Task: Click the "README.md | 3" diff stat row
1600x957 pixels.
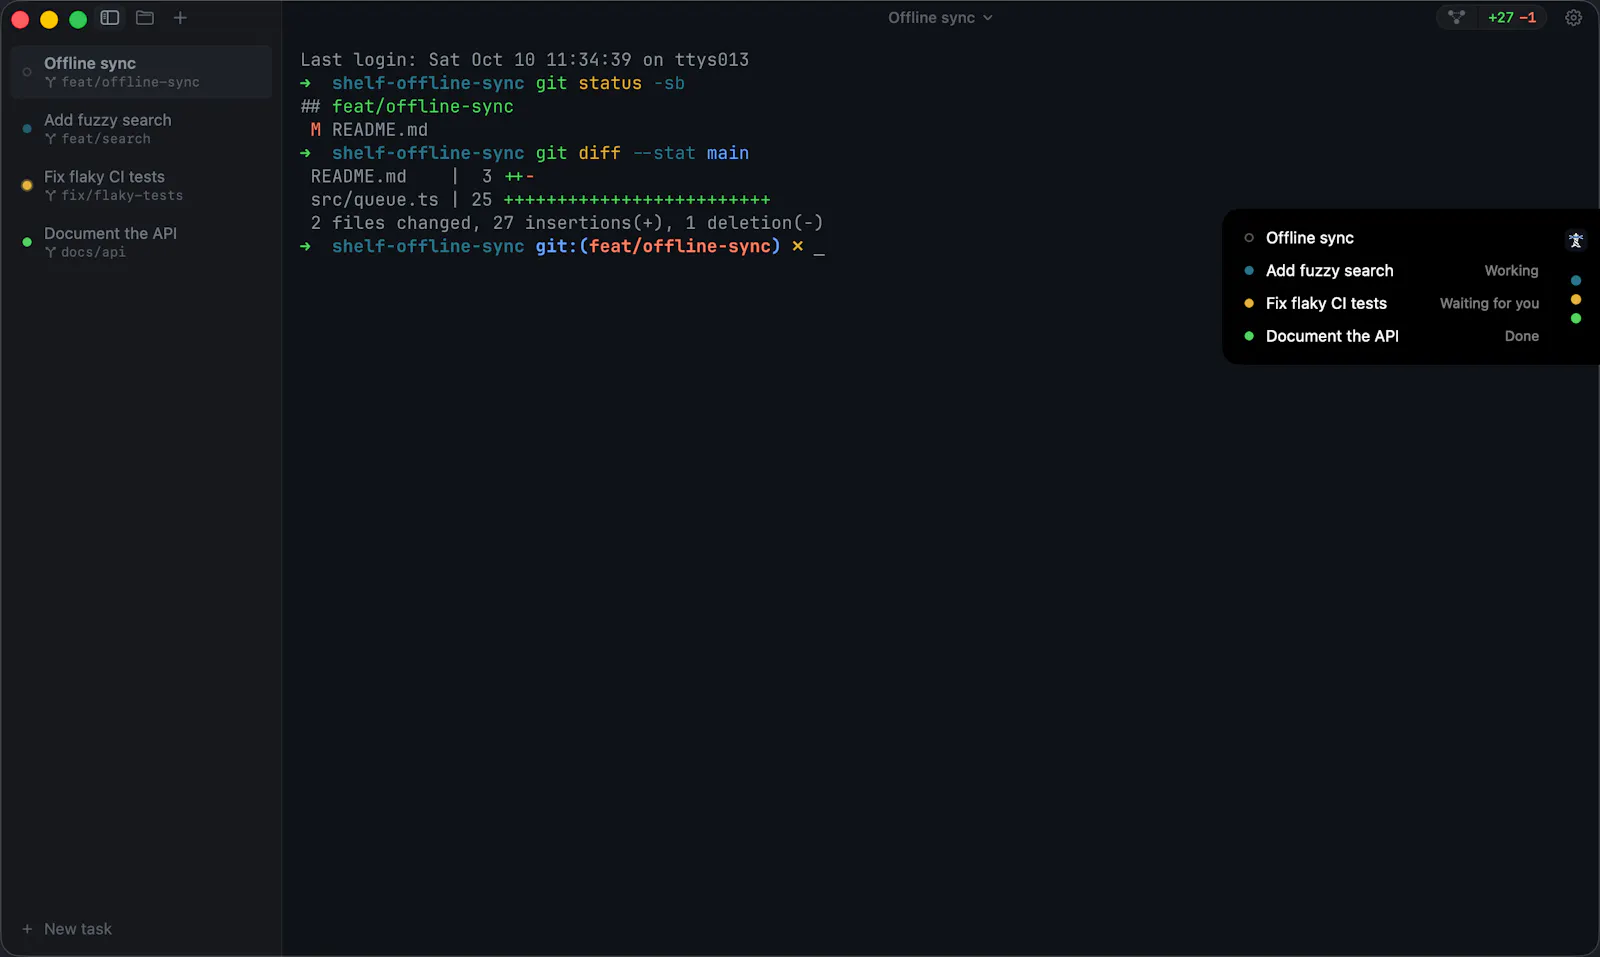Action: pos(422,177)
